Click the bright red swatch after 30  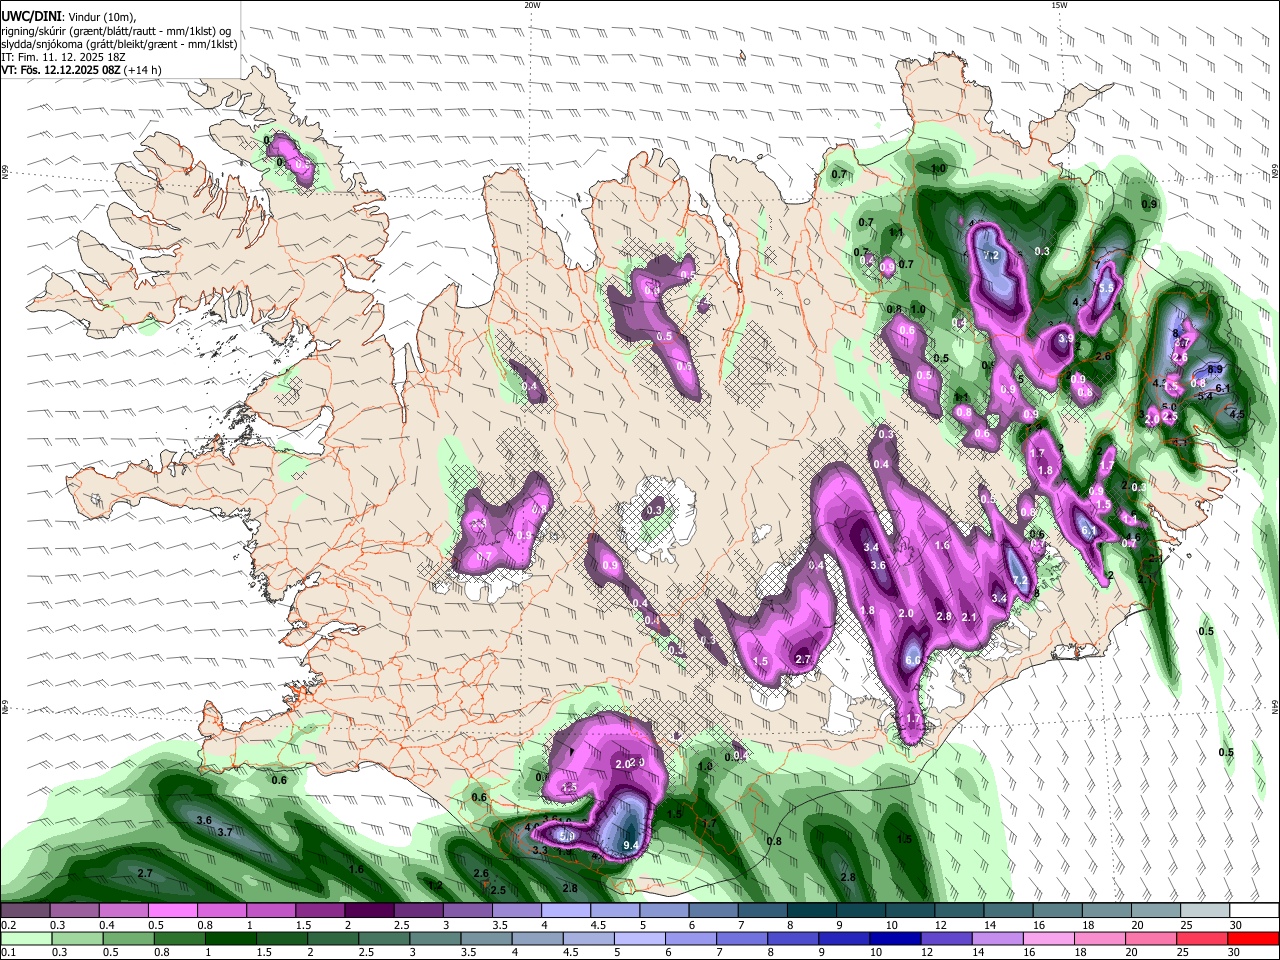point(1254,939)
